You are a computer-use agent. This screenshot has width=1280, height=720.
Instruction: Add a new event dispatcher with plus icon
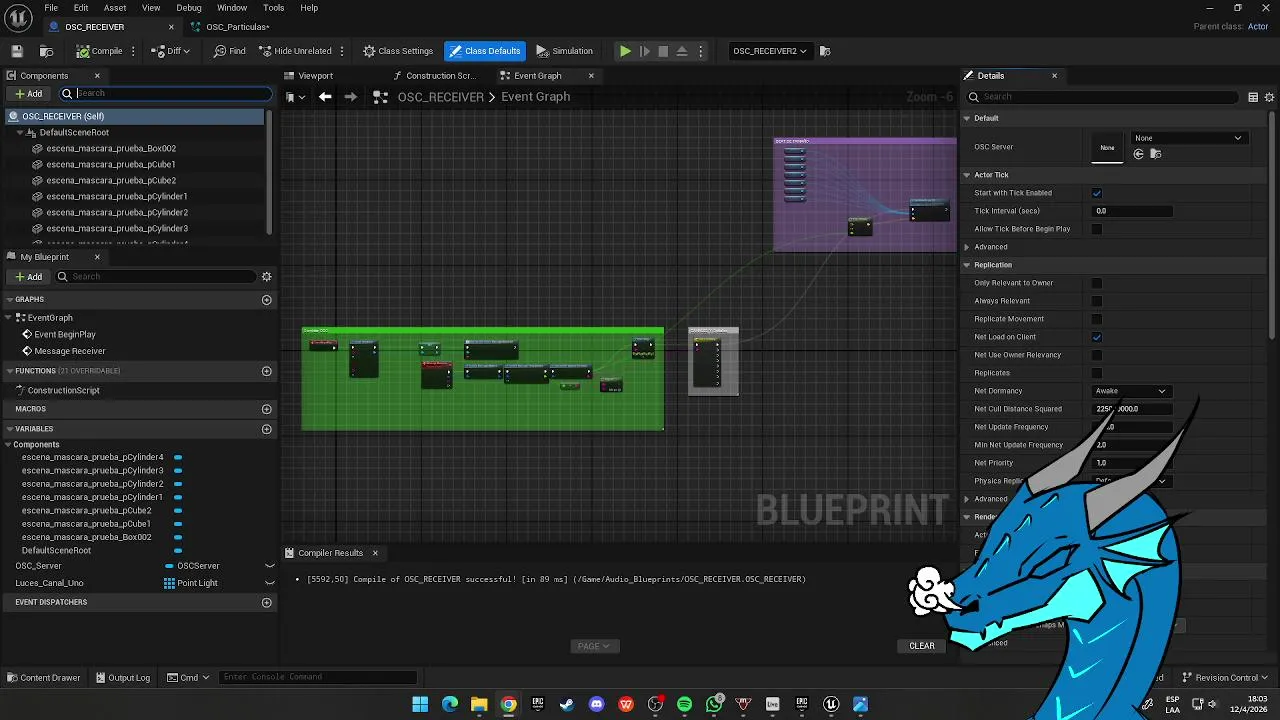(x=266, y=602)
